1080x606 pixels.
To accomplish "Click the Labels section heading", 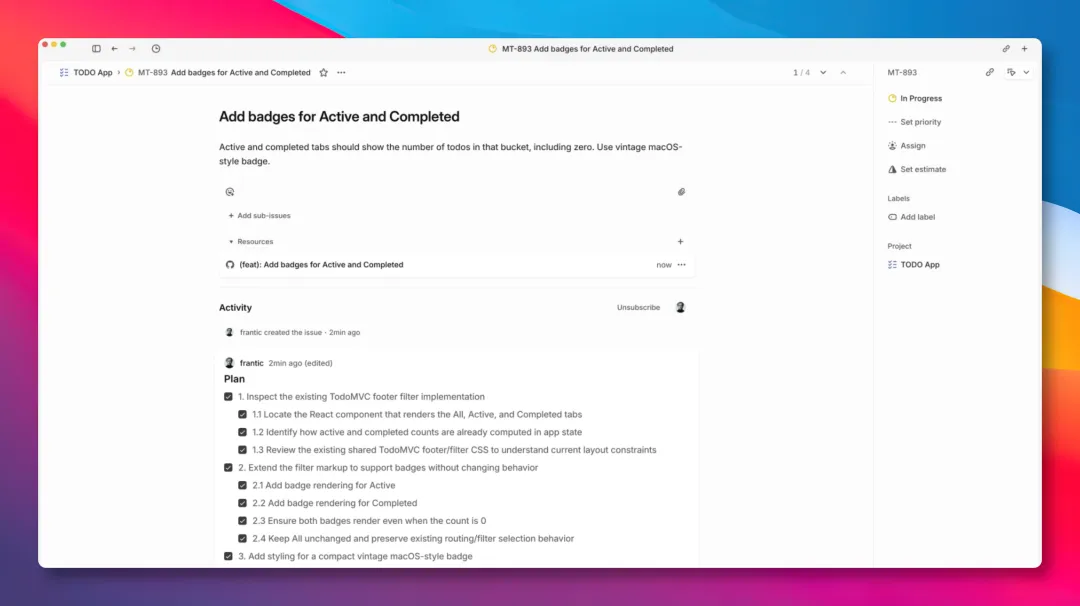I will 898,198.
